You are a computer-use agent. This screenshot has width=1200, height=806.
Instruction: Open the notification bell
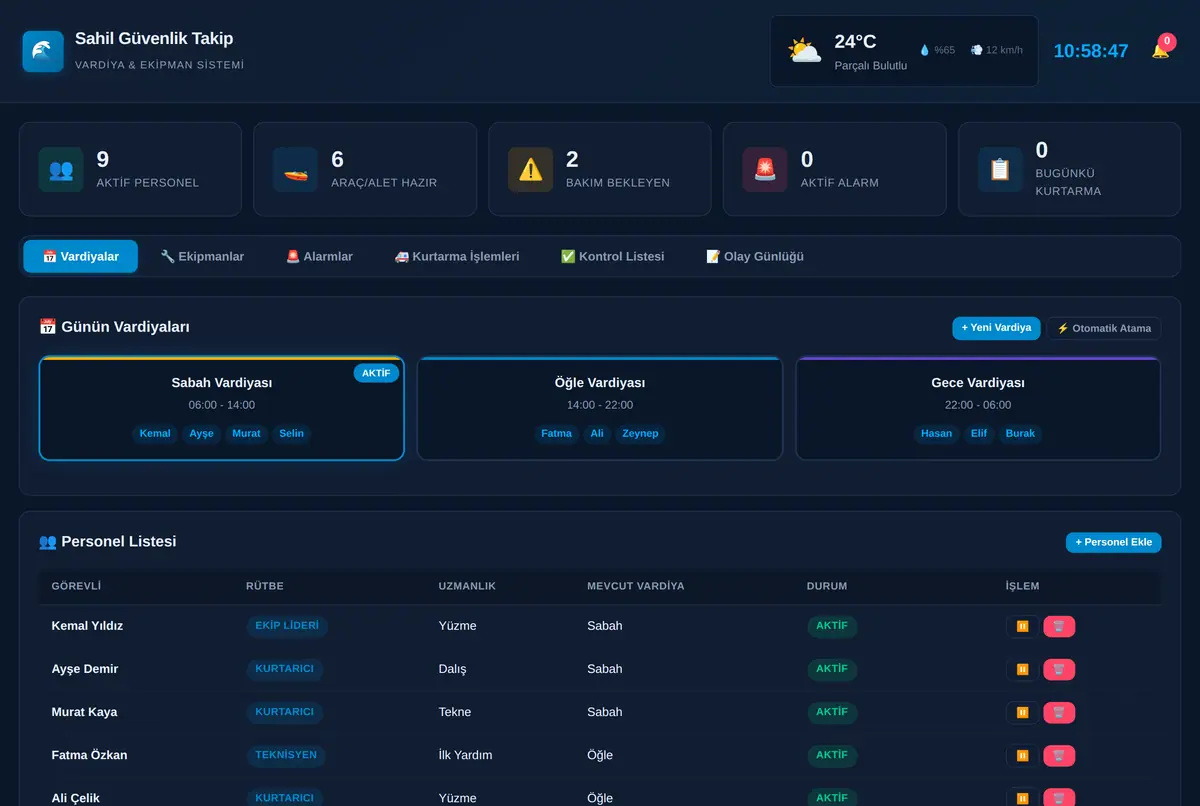[x=1160, y=50]
